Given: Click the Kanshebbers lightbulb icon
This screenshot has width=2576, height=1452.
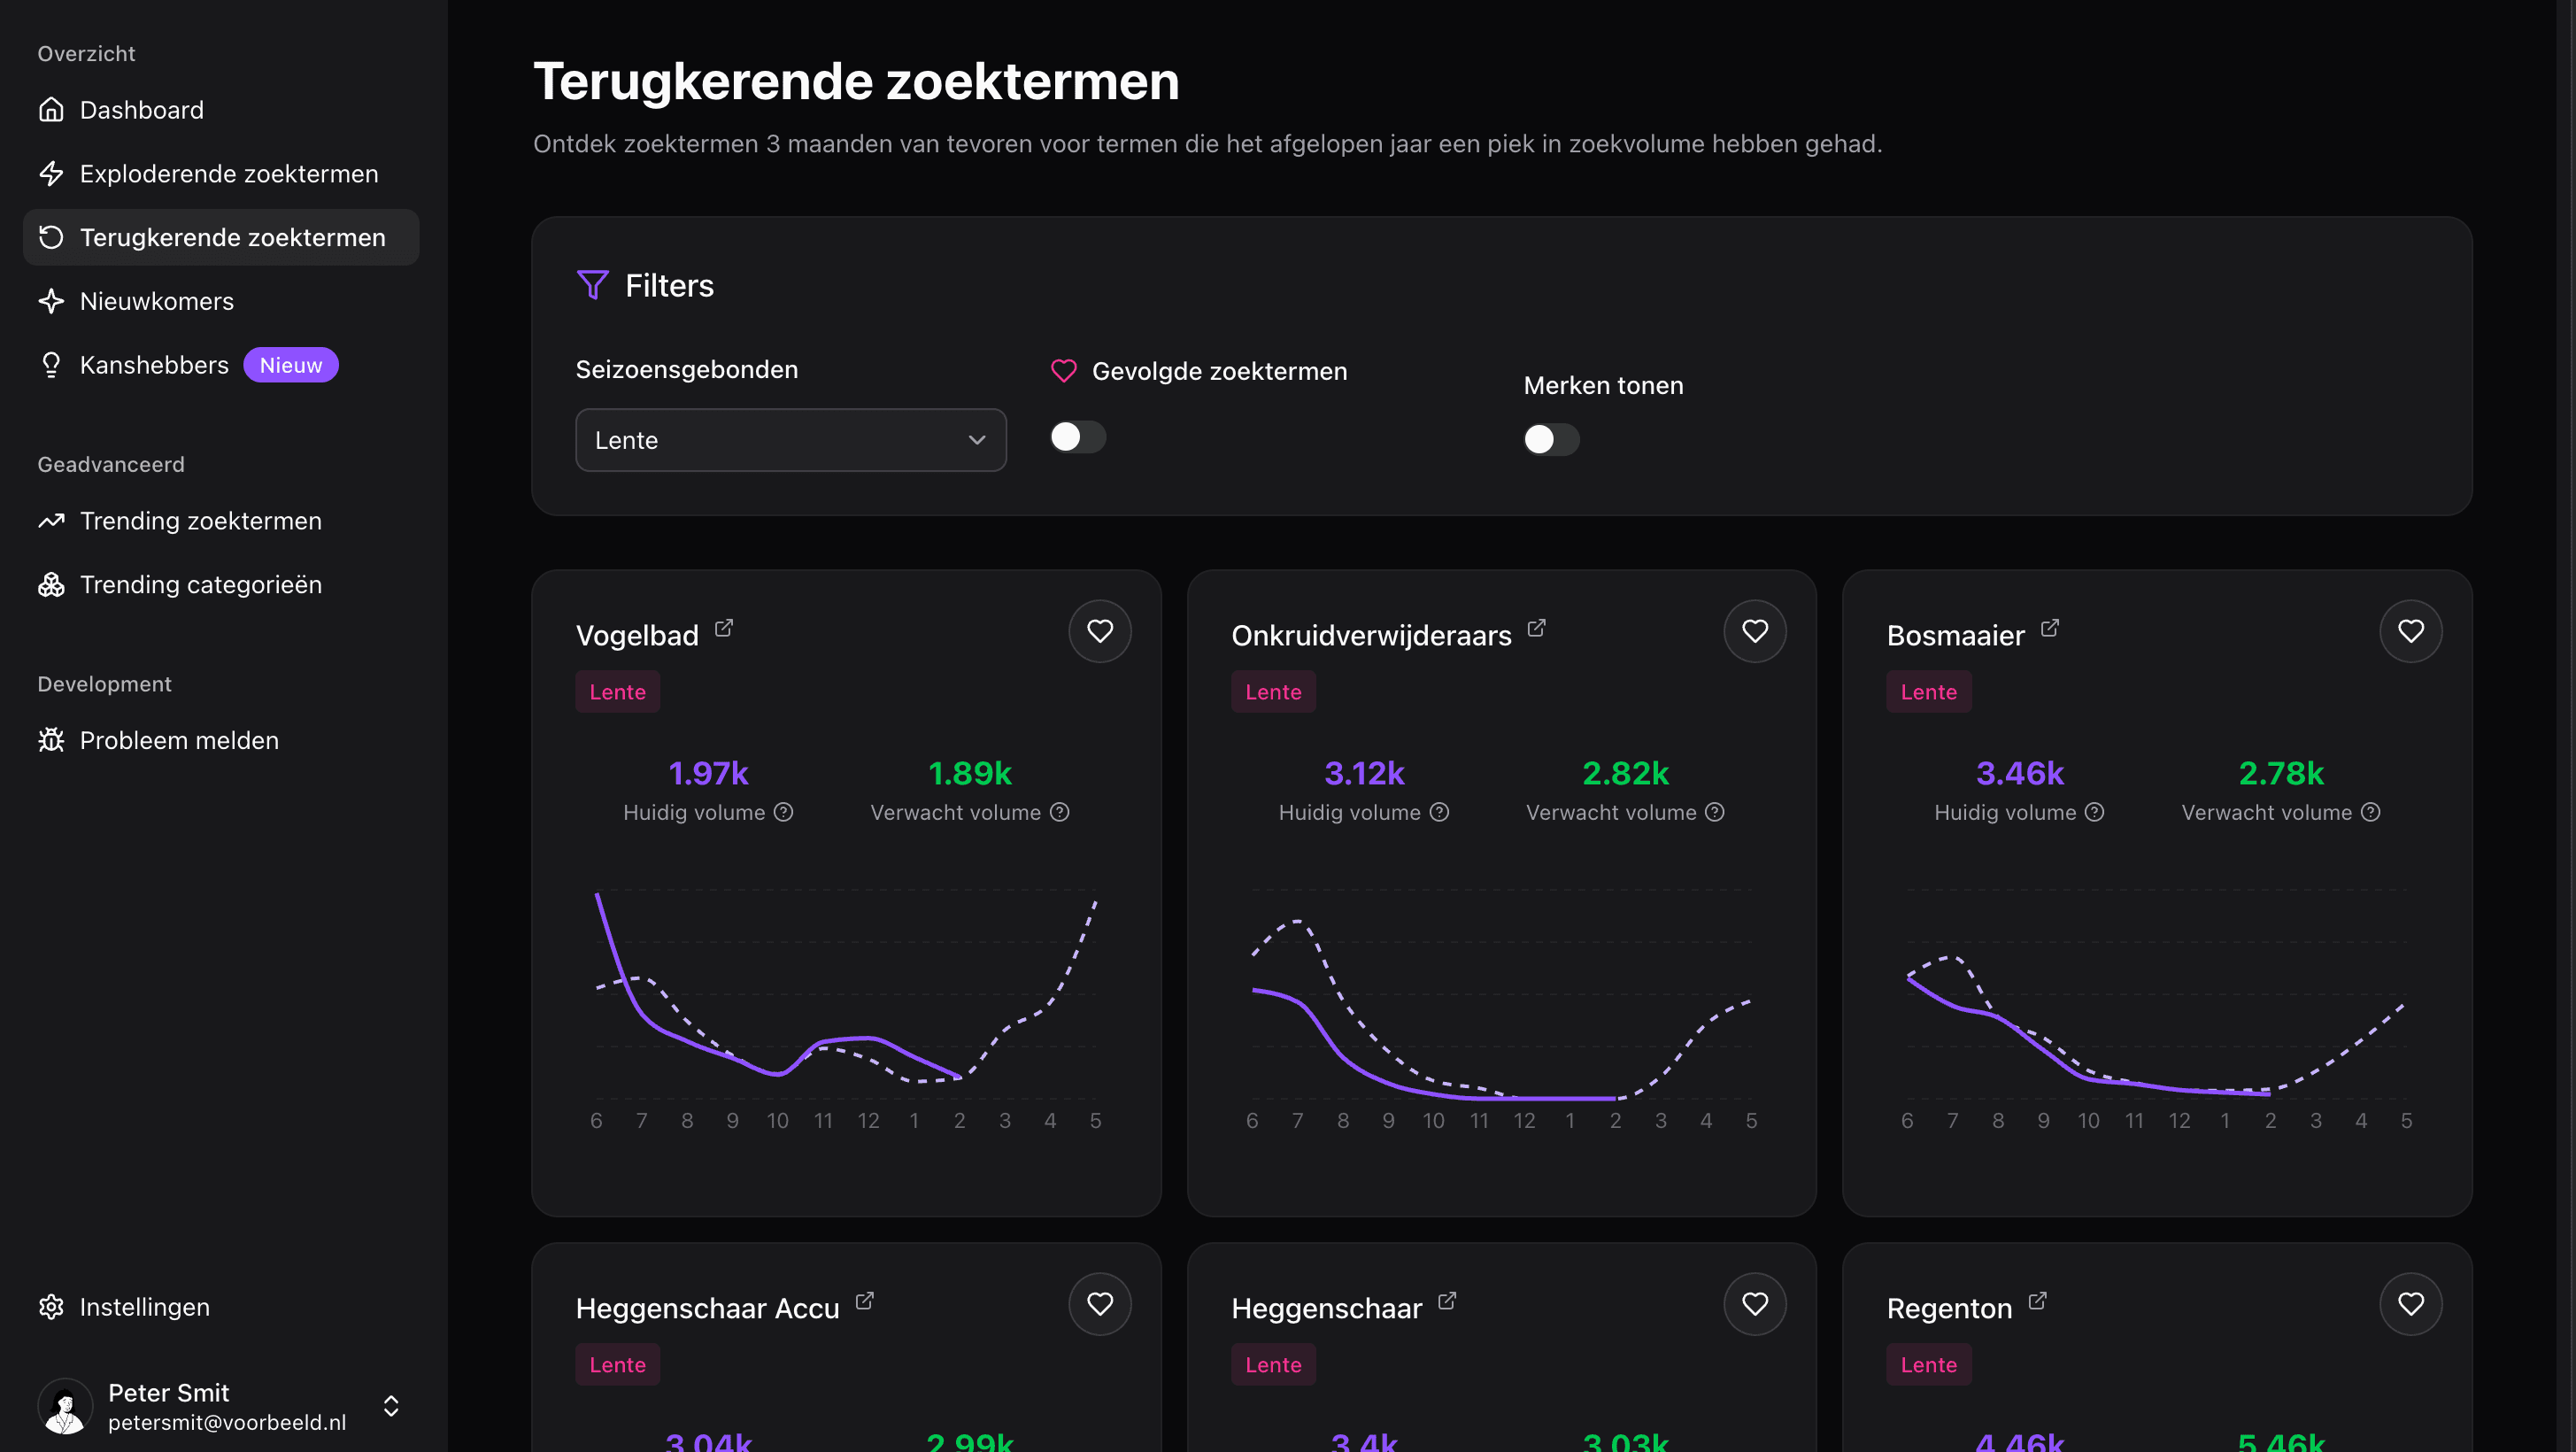Looking at the screenshot, I should point(51,364).
